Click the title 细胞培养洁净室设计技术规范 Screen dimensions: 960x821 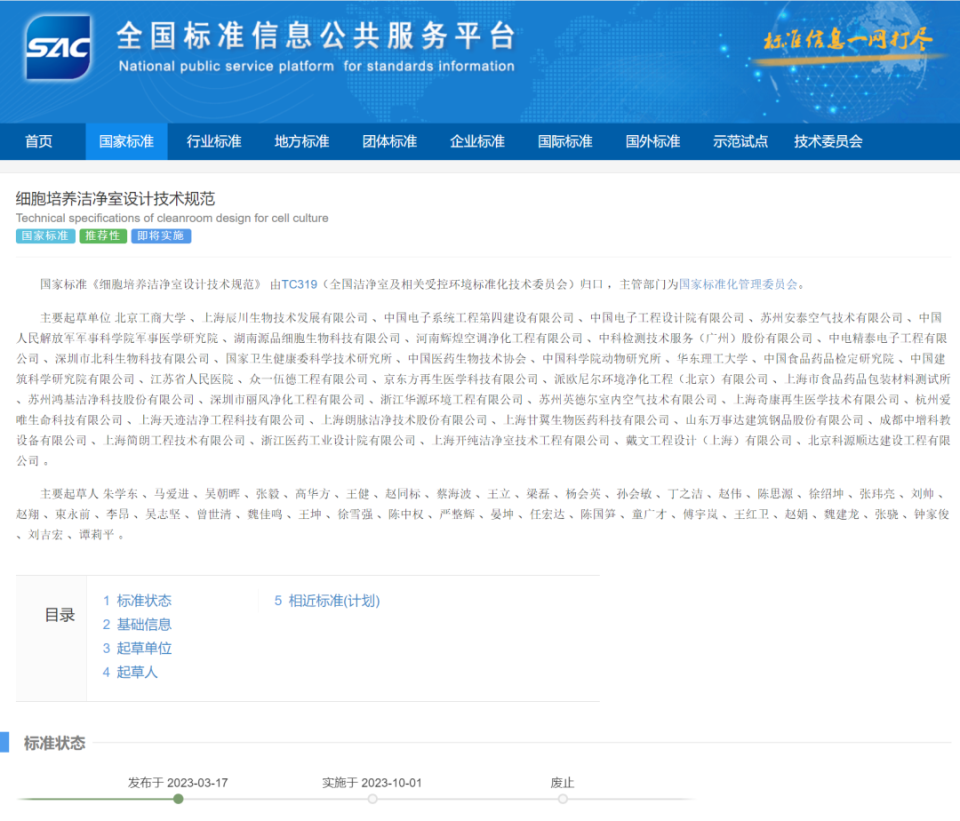[115, 198]
